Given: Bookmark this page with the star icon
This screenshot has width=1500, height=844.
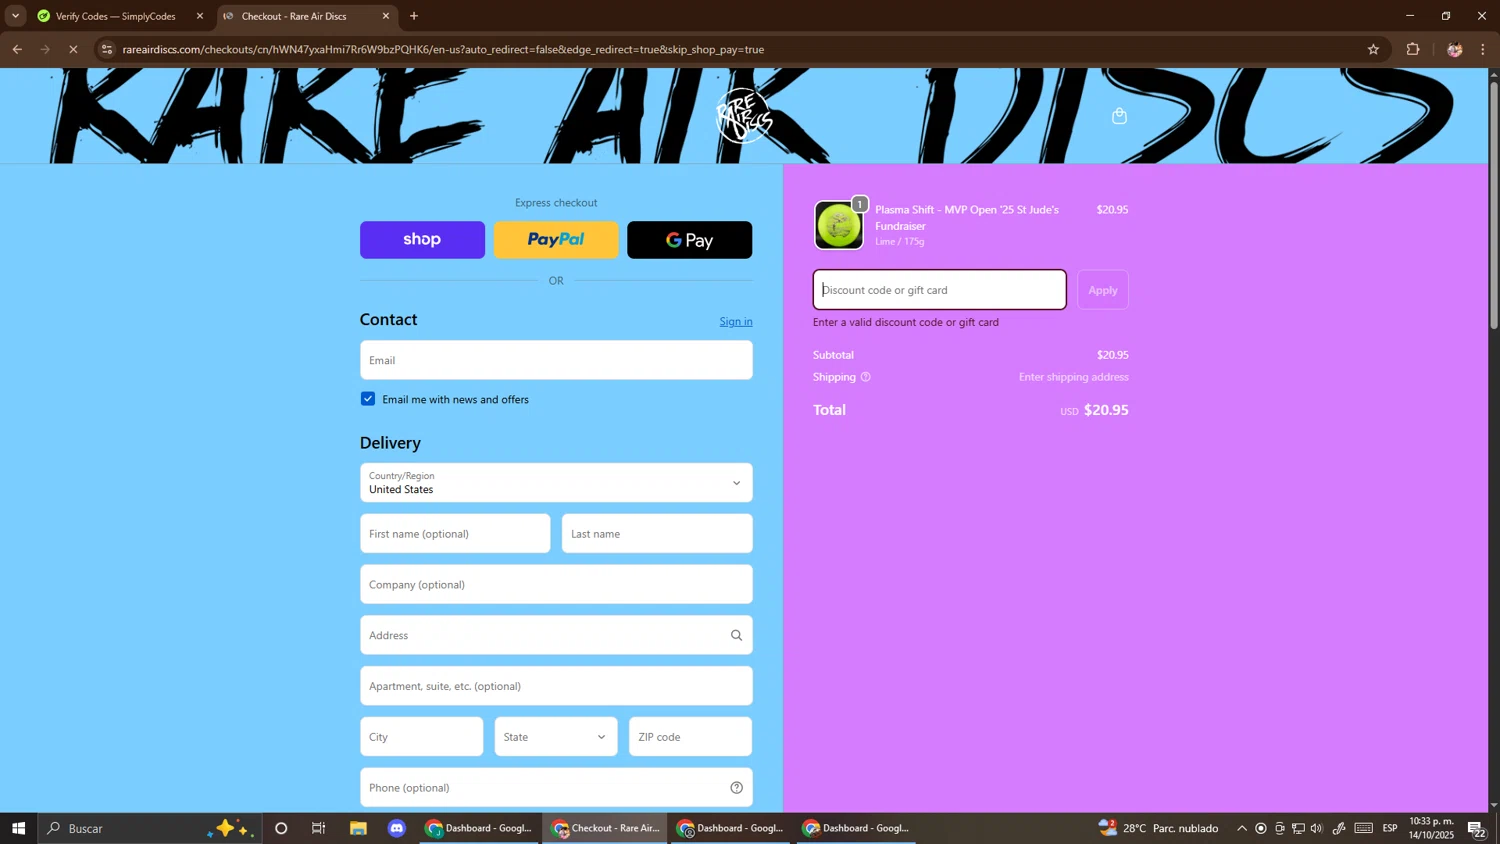Looking at the screenshot, I should click(x=1373, y=49).
